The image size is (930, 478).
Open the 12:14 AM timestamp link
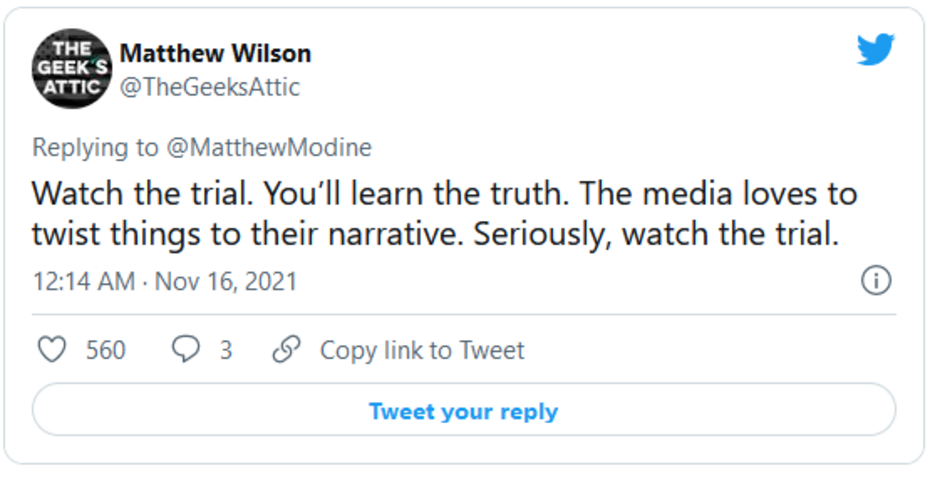pos(82,282)
